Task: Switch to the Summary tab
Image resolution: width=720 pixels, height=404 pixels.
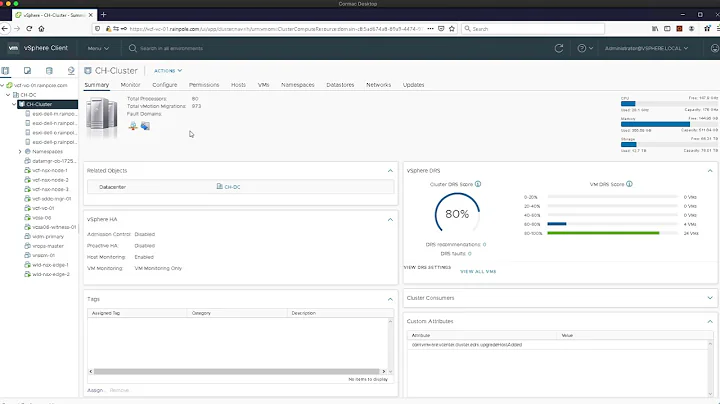Action: click(96, 85)
